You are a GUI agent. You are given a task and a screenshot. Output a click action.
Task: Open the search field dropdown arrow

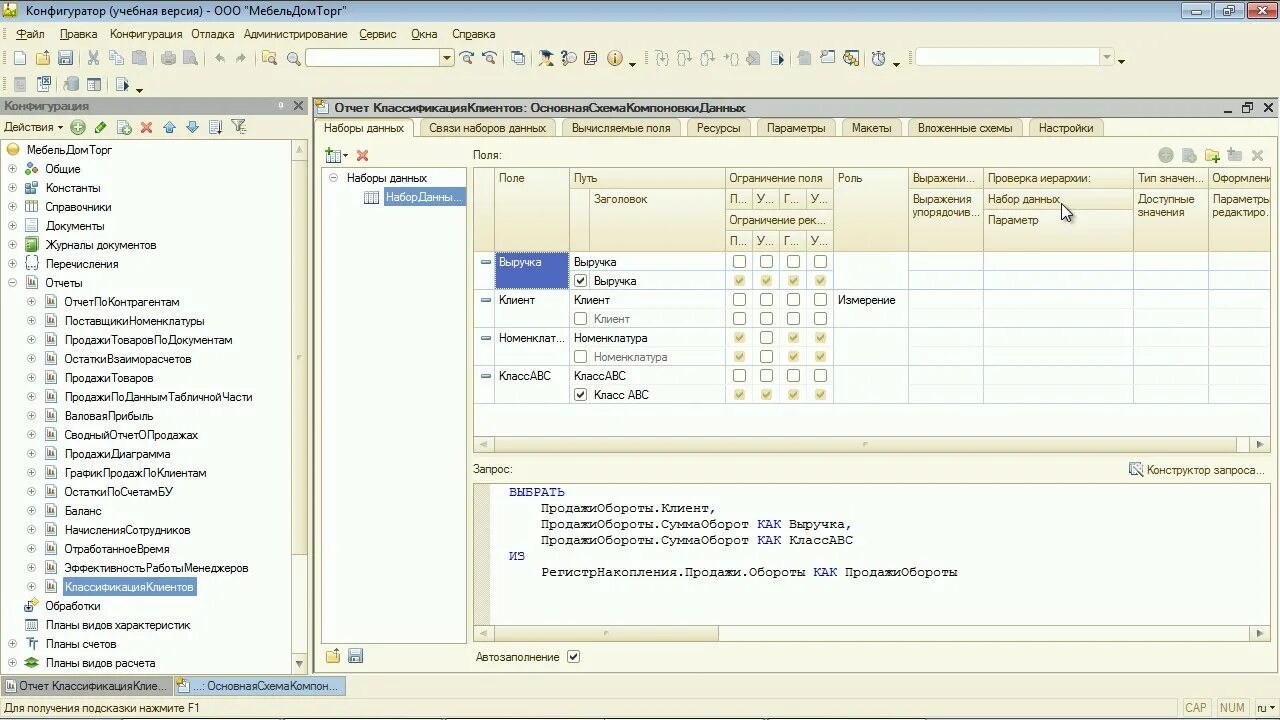(447, 58)
